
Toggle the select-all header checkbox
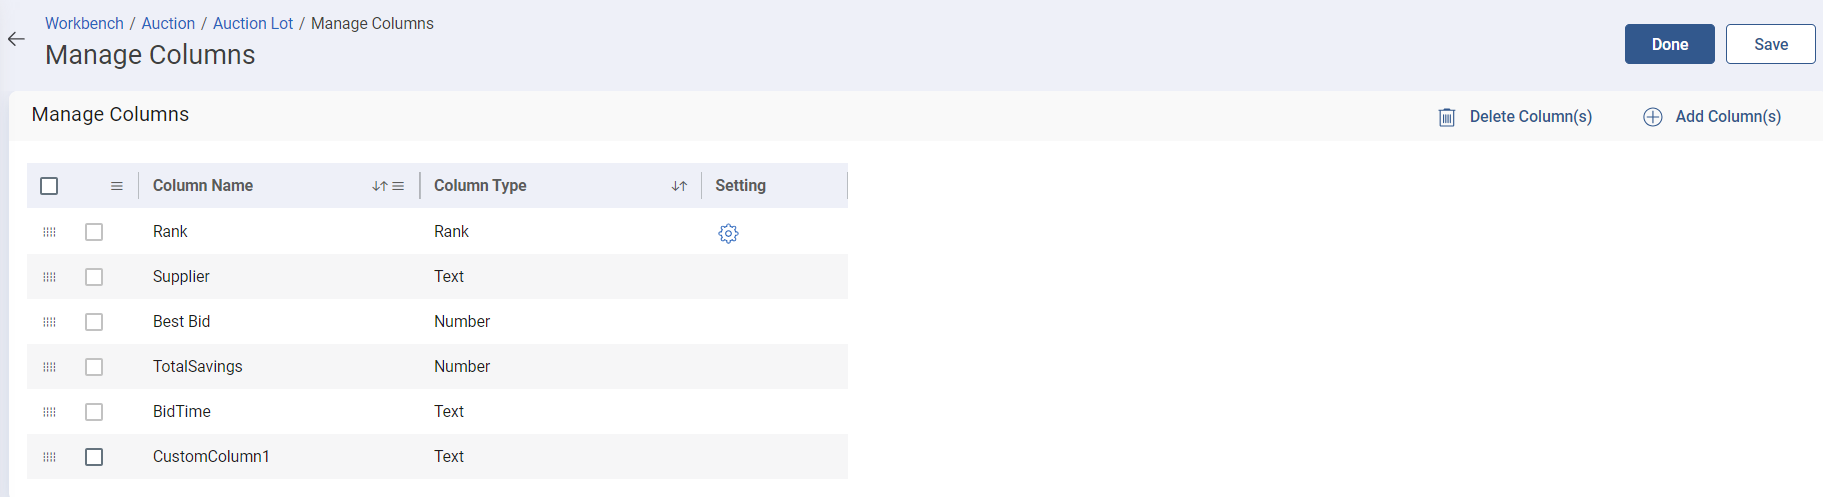point(49,186)
